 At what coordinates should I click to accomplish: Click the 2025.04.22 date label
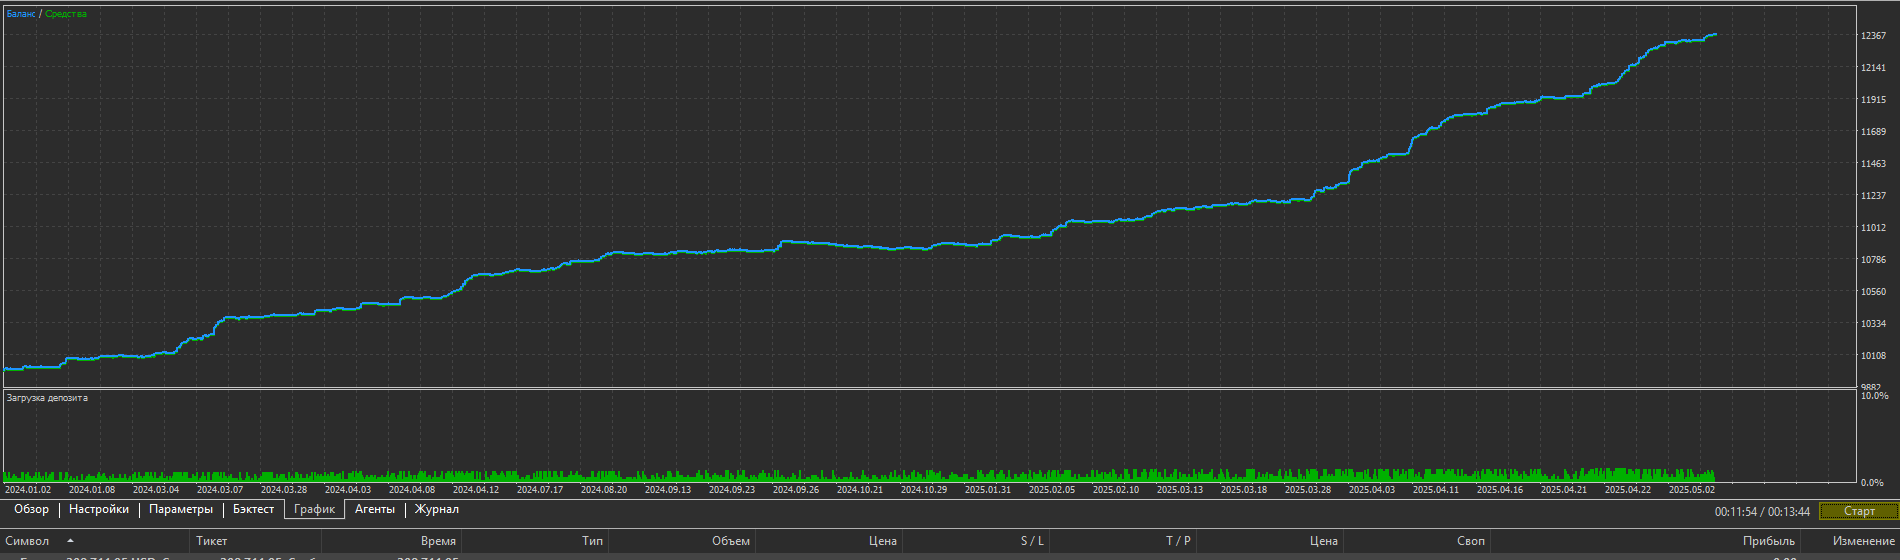1628,490
